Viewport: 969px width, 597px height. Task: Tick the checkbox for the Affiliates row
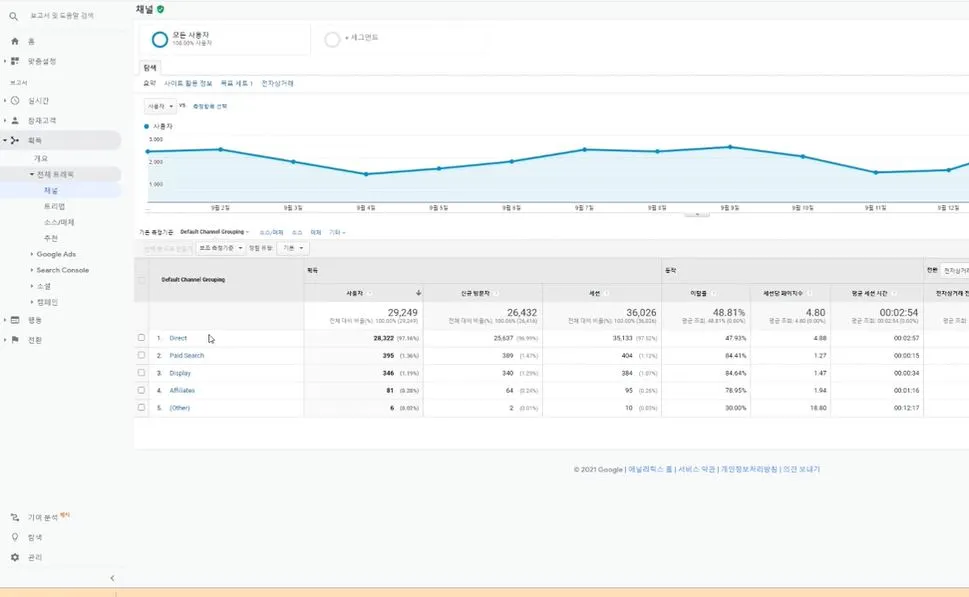[x=142, y=390]
